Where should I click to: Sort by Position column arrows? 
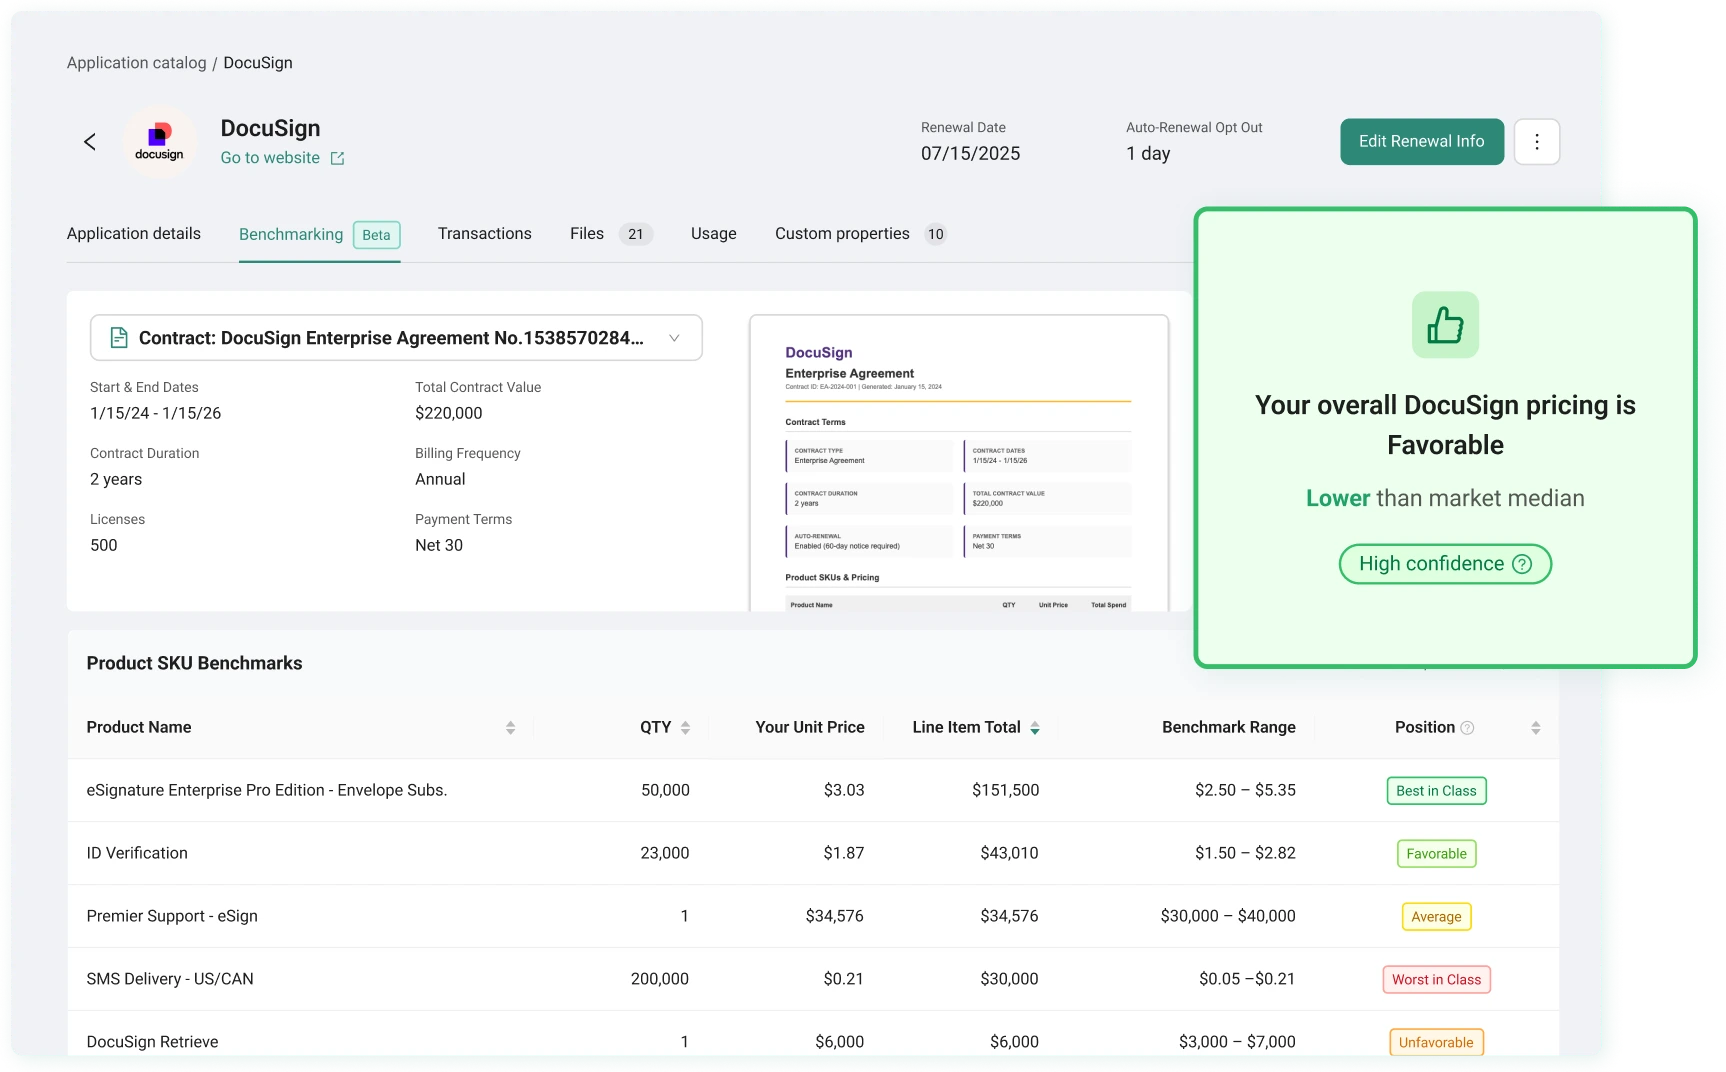pyautogui.click(x=1535, y=728)
